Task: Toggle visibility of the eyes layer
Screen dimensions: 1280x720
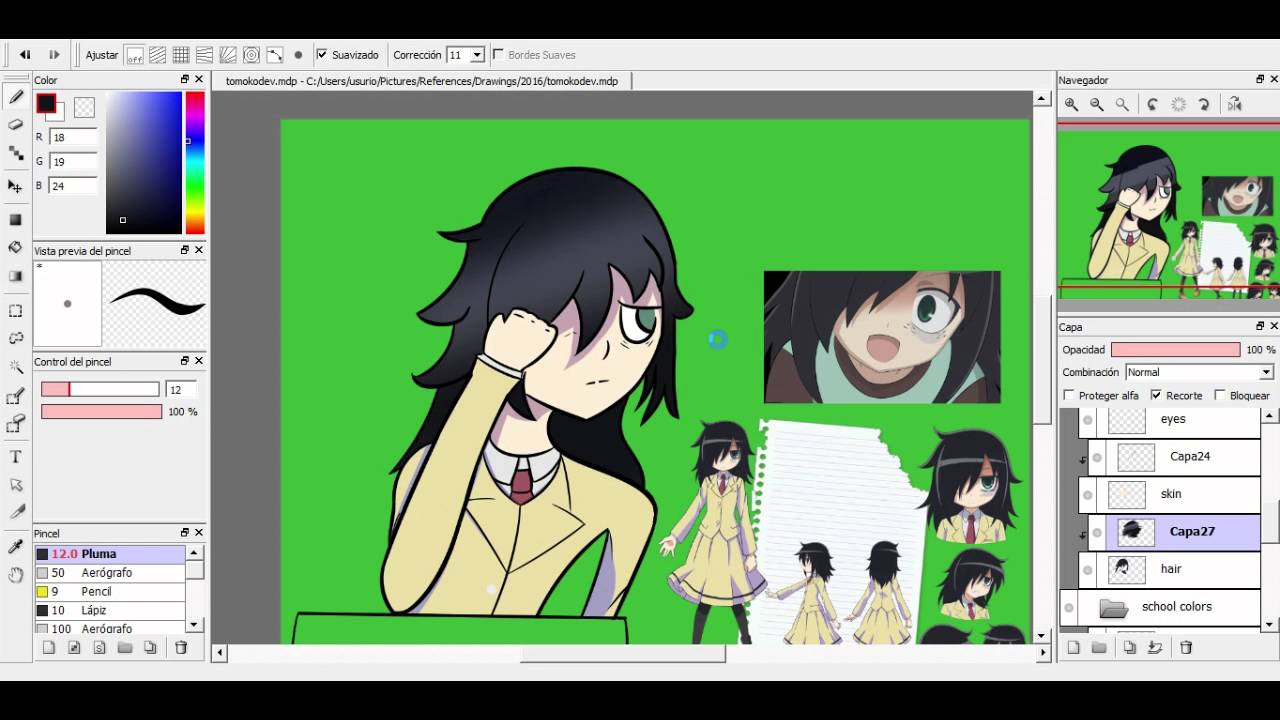Action: (x=1088, y=420)
